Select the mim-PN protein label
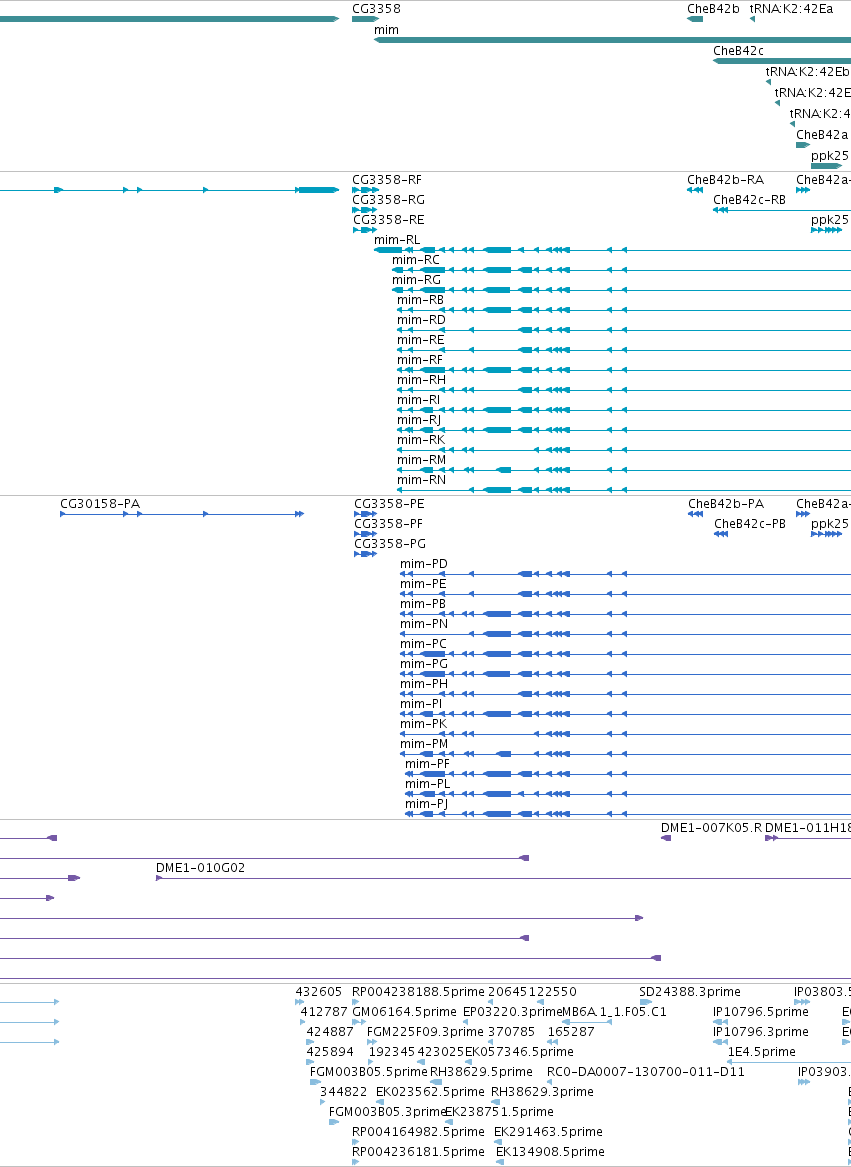This screenshot has width=851, height=1167. [x=424, y=624]
